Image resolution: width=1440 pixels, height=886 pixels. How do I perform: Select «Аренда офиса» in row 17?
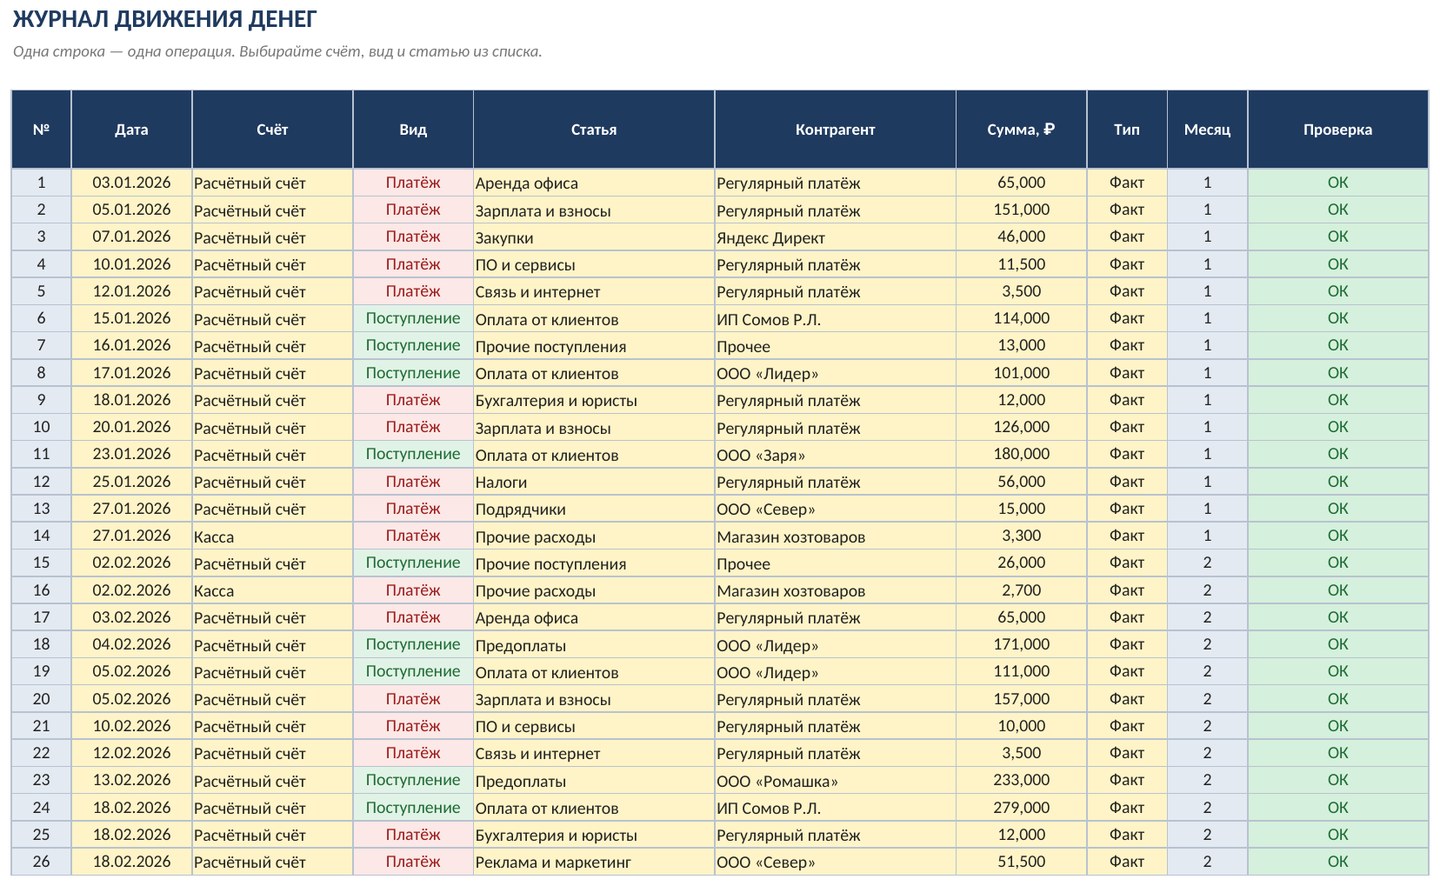click(x=594, y=617)
